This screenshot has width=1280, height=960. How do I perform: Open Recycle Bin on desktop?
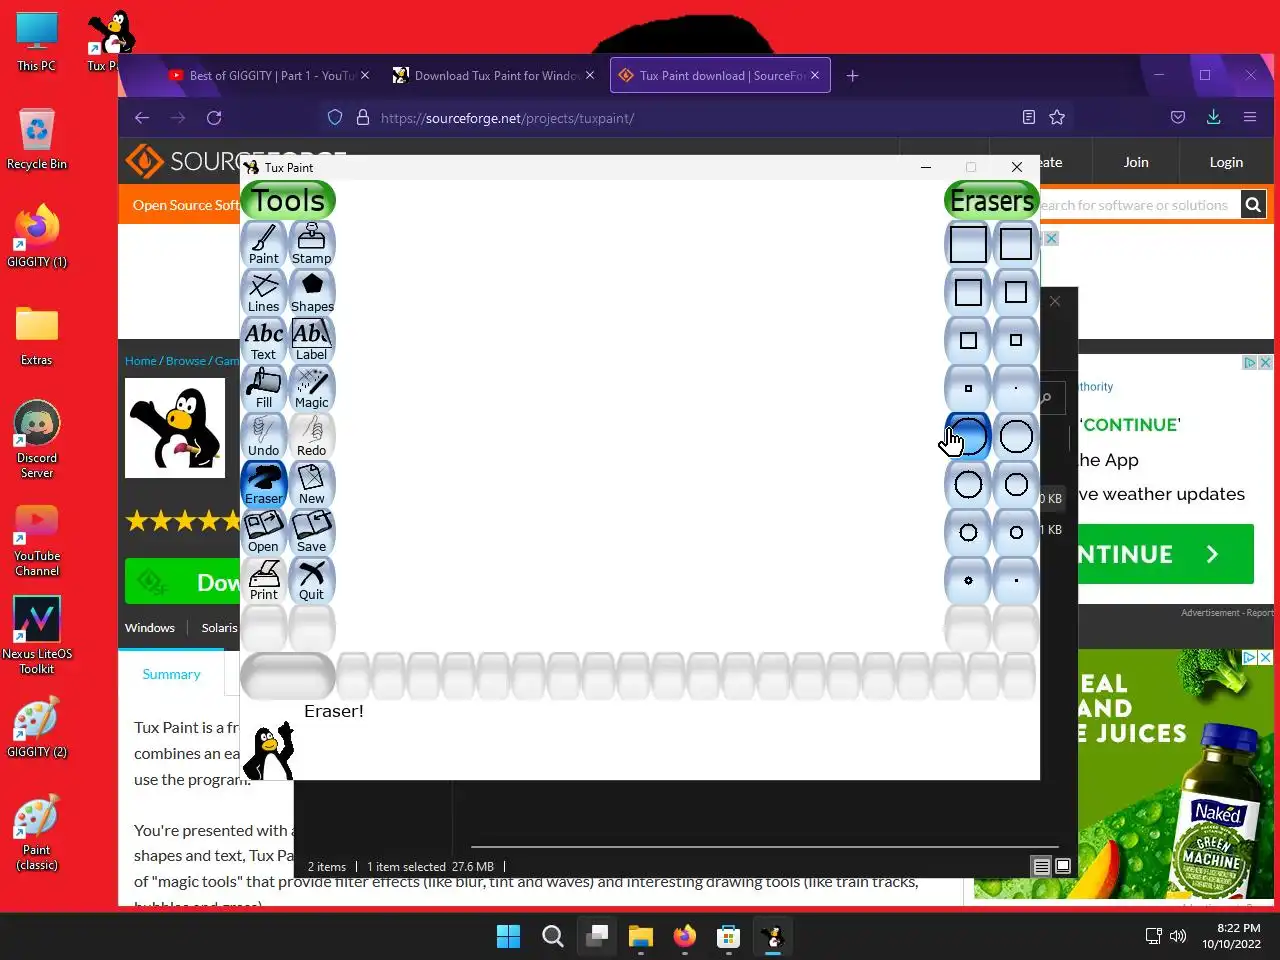(x=37, y=139)
